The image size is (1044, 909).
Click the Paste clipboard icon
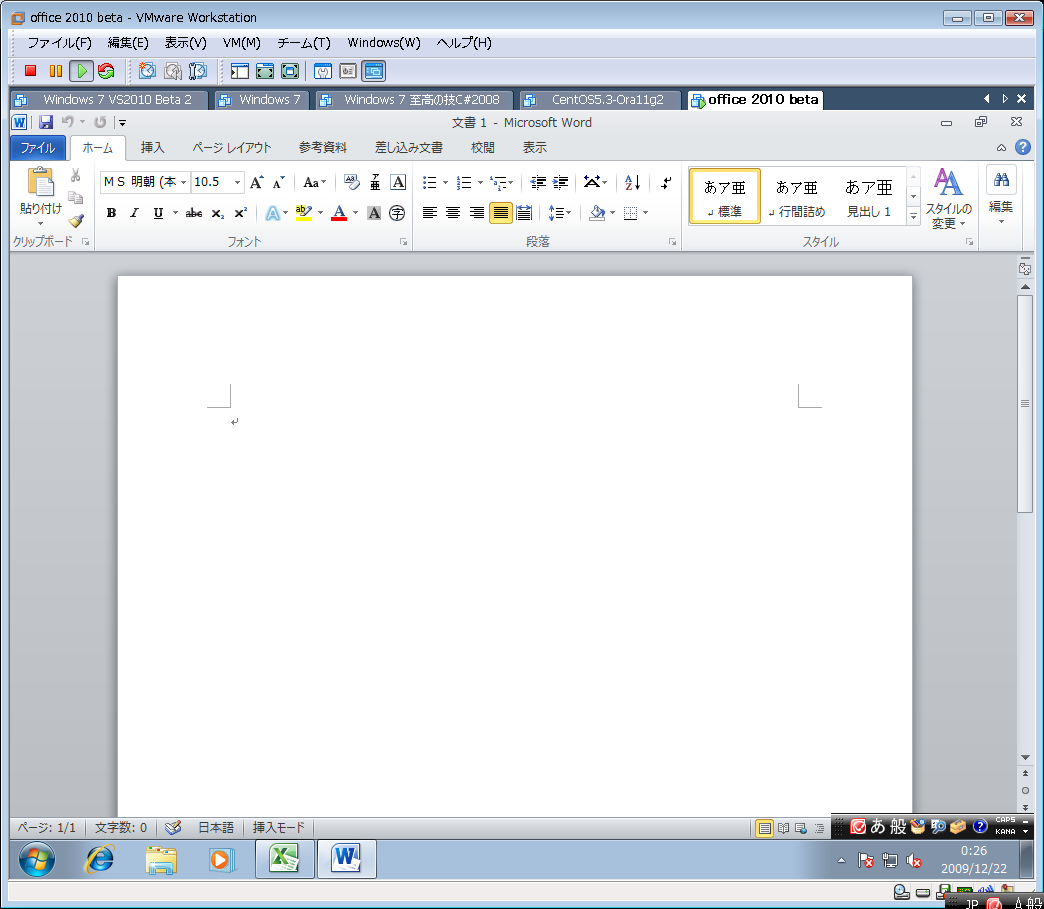41,184
